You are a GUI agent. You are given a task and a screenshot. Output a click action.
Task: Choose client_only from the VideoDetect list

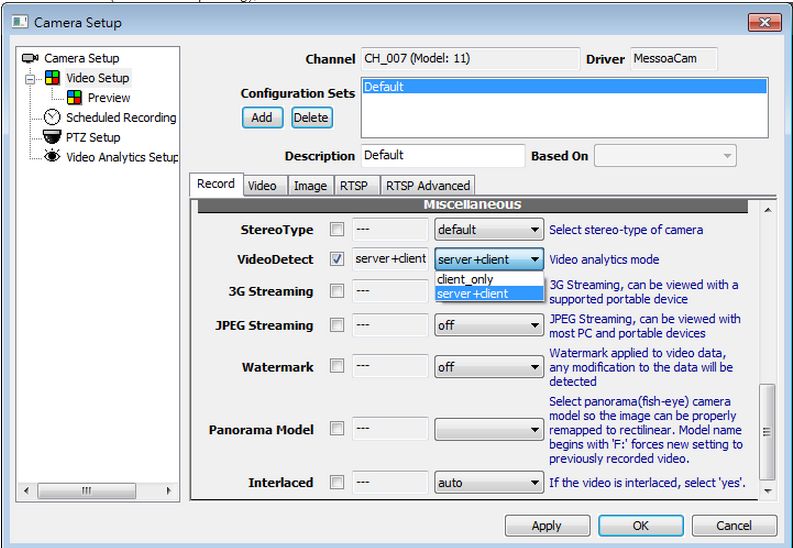tap(489, 279)
